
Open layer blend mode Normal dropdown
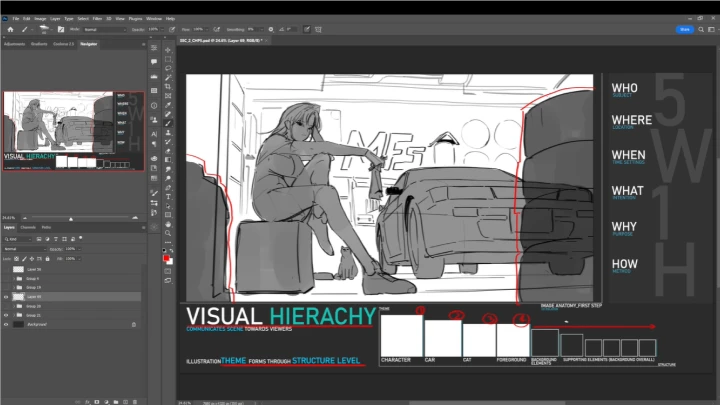click(x=25, y=249)
